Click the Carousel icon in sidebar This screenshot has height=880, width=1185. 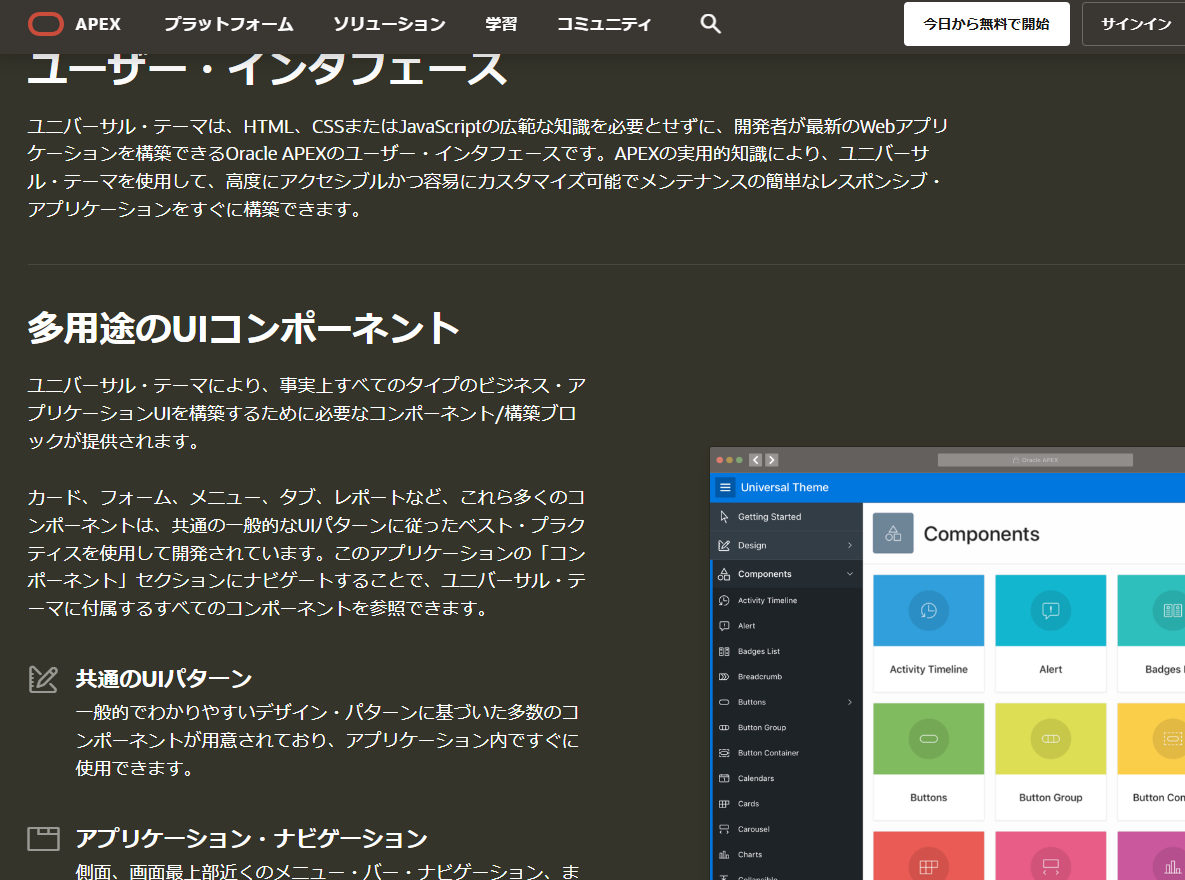[724, 829]
